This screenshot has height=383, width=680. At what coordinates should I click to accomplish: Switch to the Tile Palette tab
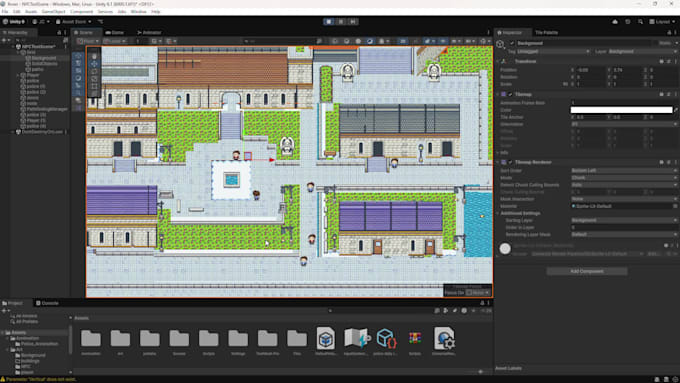coord(546,33)
